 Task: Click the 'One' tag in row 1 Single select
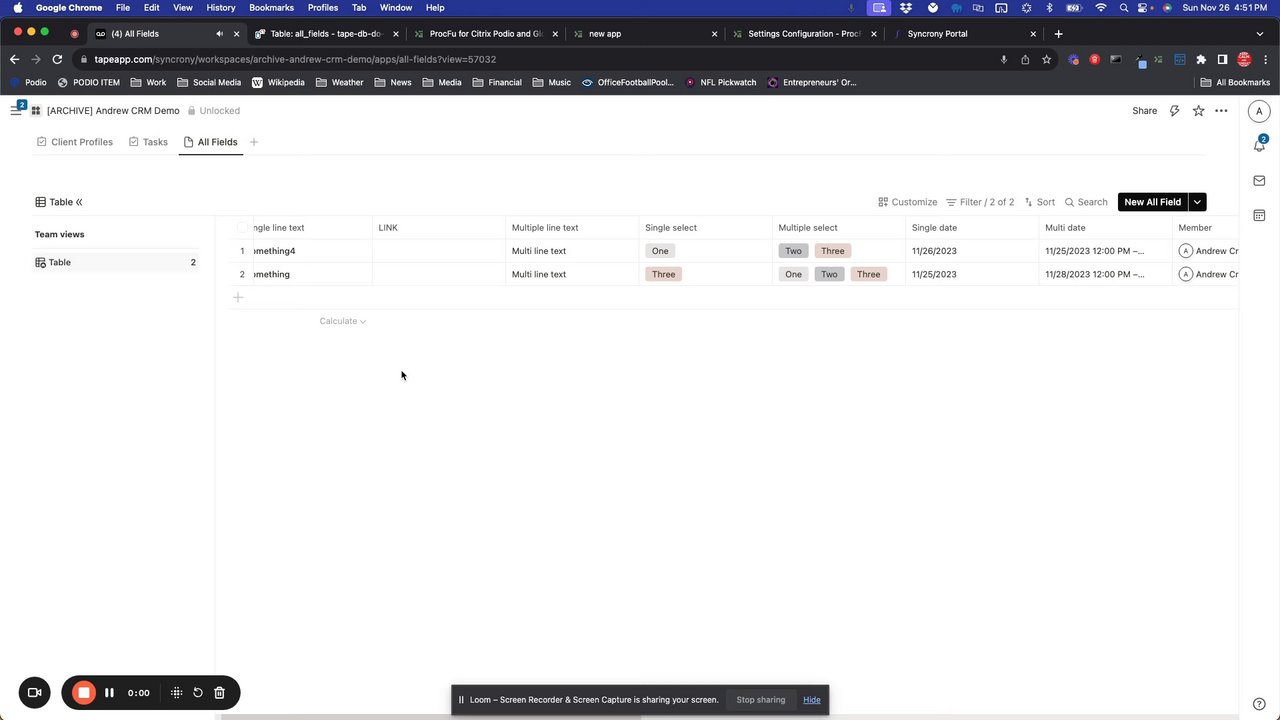tap(660, 251)
